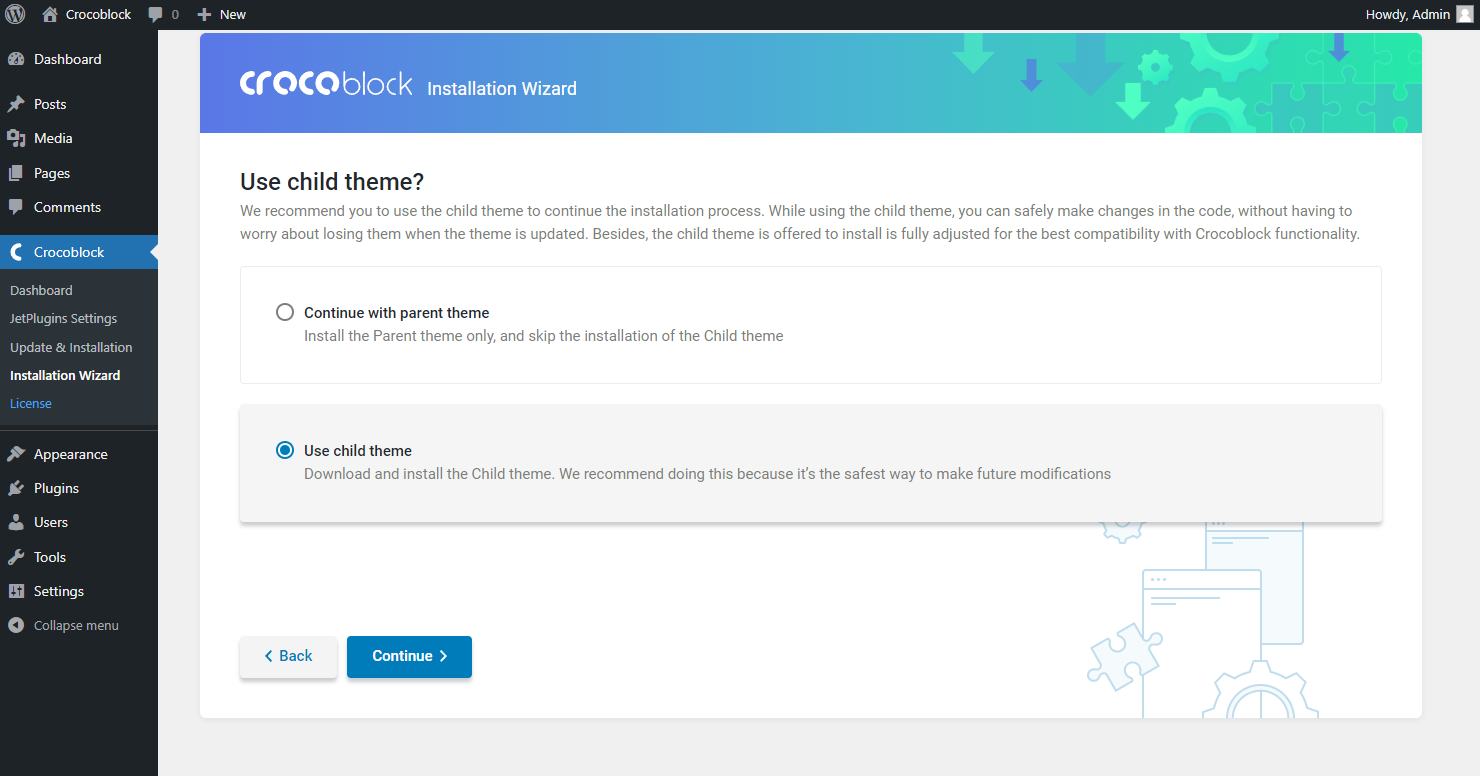The image size is (1480, 776).
Task: Click the Crocoblock site name in admin bar
Action: 99,15
